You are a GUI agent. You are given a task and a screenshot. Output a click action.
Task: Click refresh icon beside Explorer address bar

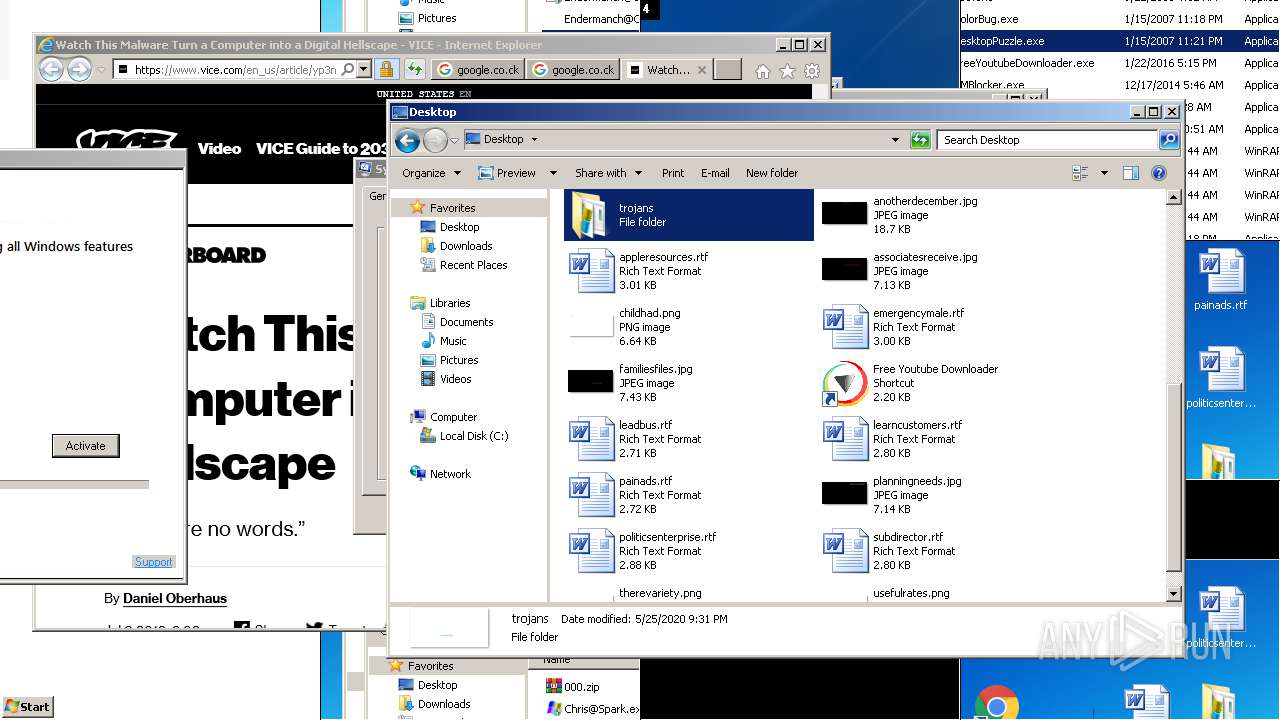tap(920, 140)
